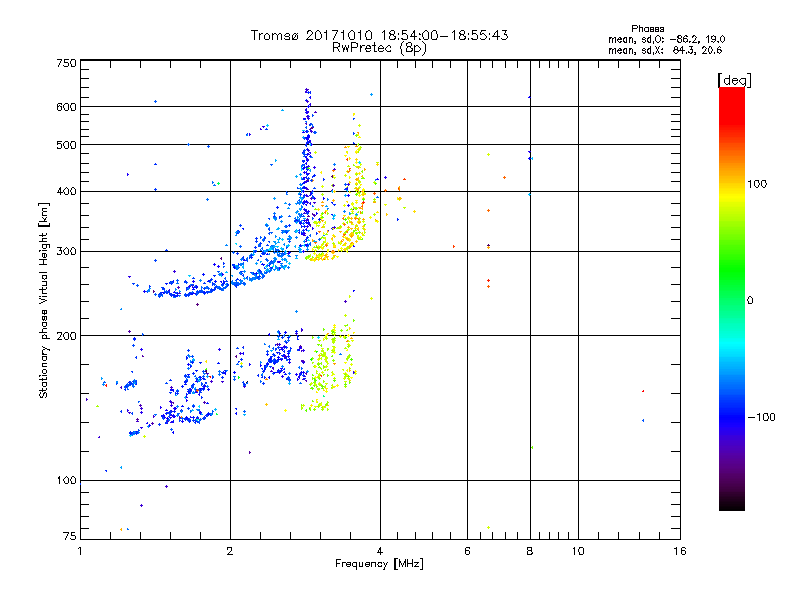Click the '0' colorbar tick label

750,301
